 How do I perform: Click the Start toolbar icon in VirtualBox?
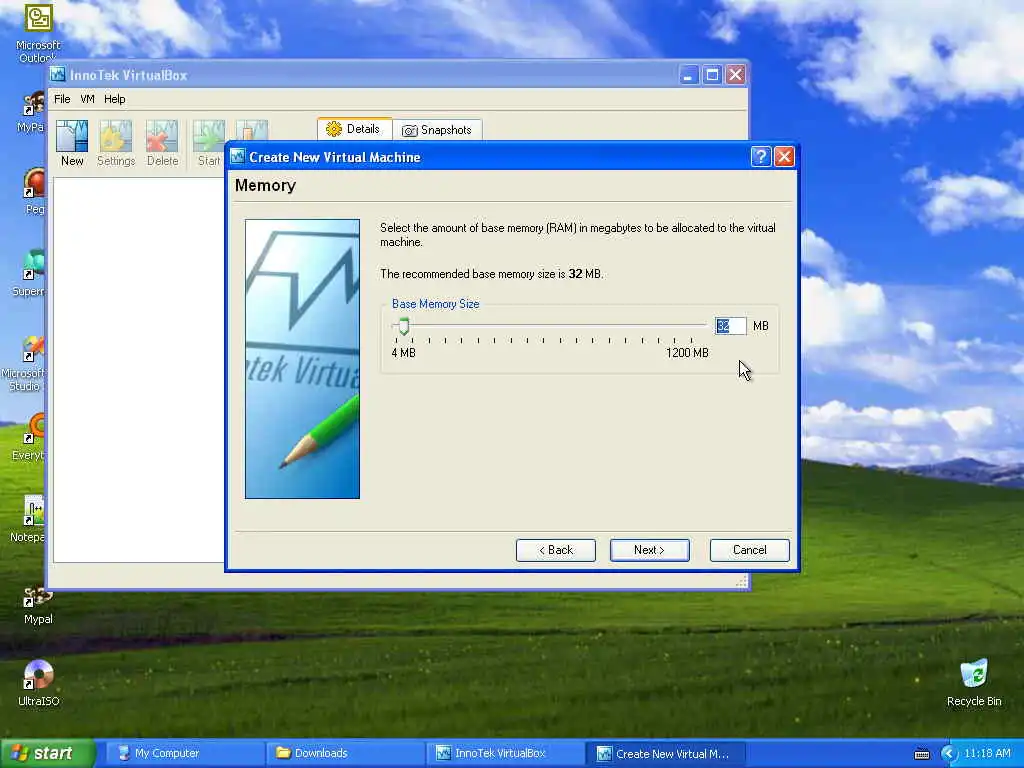[x=208, y=144]
